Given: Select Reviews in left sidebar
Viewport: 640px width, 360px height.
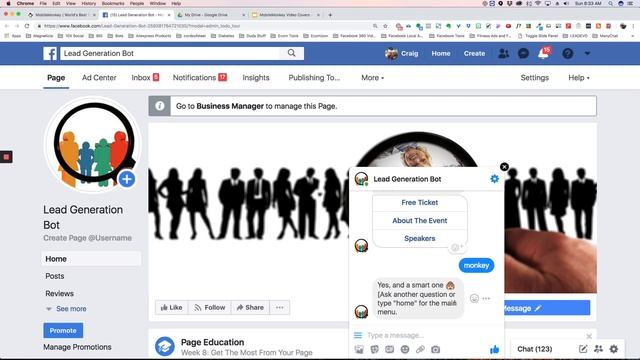Looking at the screenshot, I should (60, 293).
